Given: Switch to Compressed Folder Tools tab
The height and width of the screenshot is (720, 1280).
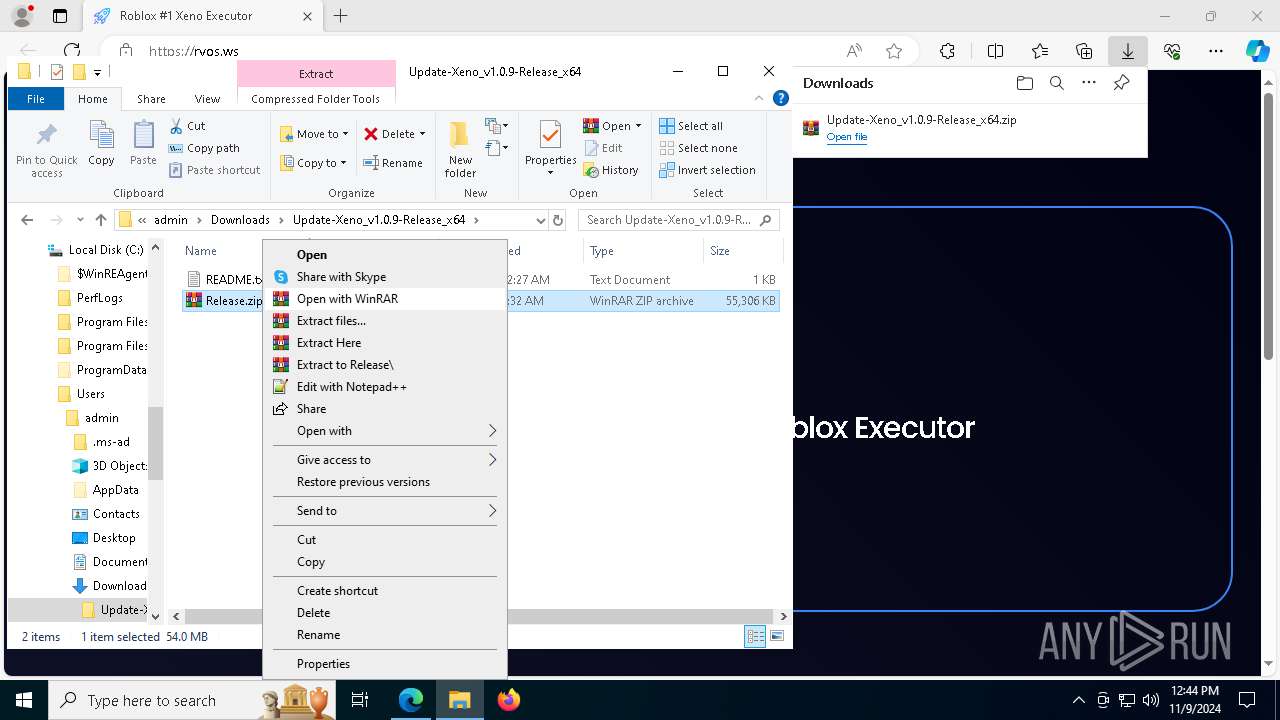Looking at the screenshot, I should click(316, 99).
